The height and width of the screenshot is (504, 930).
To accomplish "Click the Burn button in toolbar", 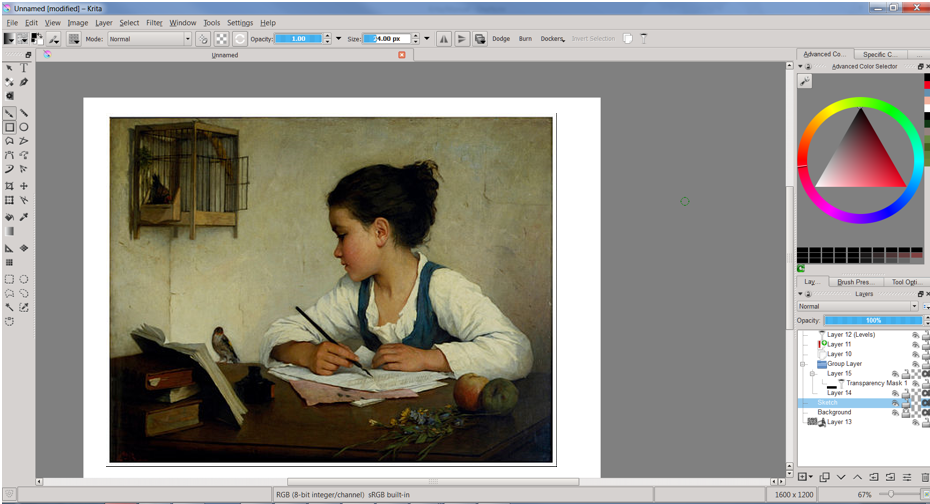I will click(525, 39).
